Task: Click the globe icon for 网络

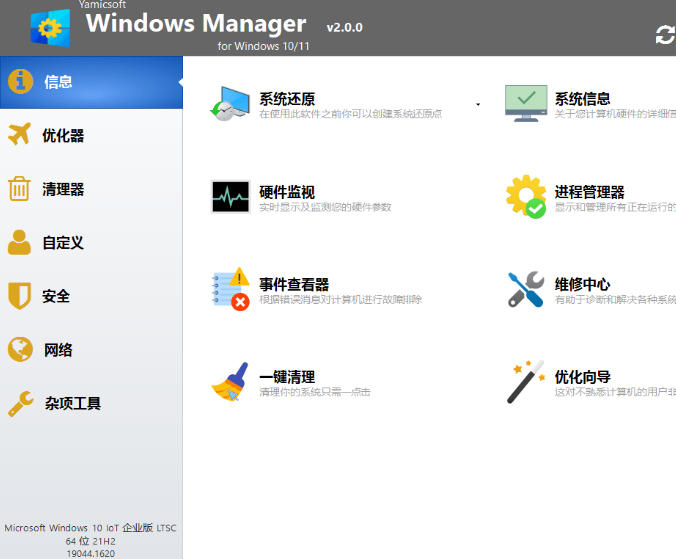Action: point(20,349)
